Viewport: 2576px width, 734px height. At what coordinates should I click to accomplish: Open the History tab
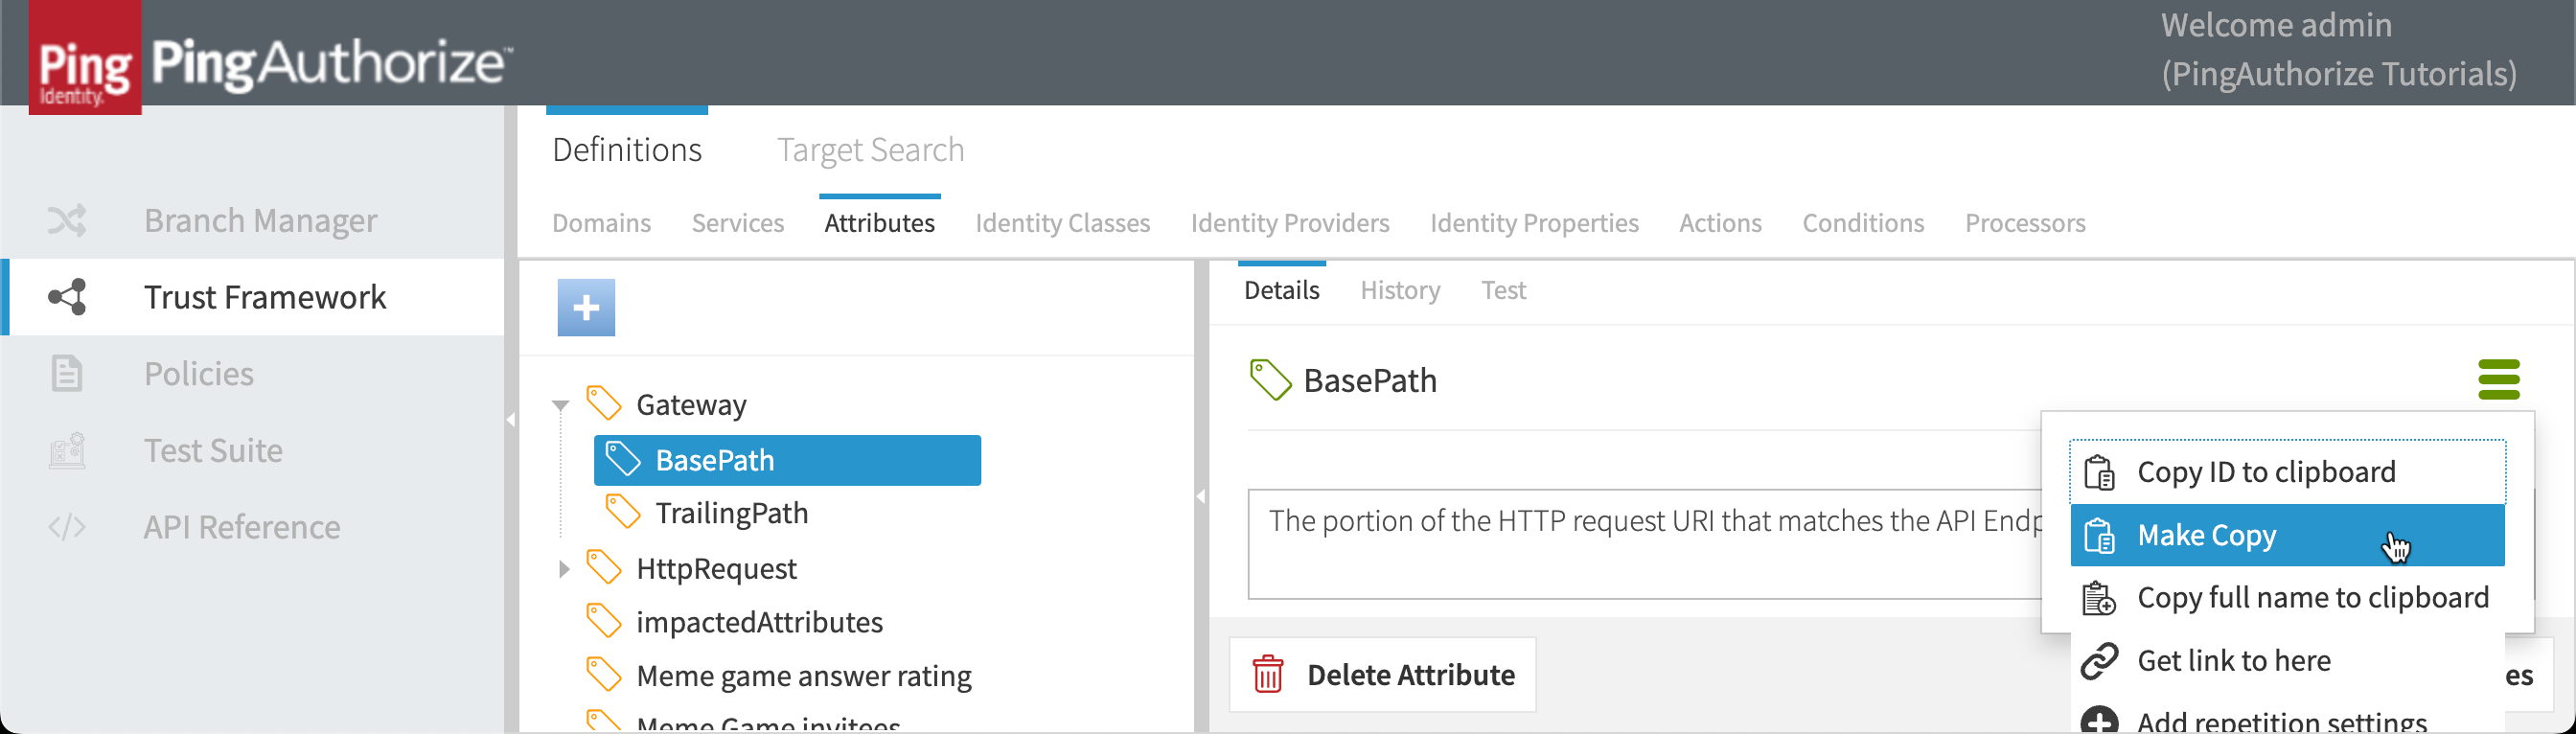pos(1399,291)
